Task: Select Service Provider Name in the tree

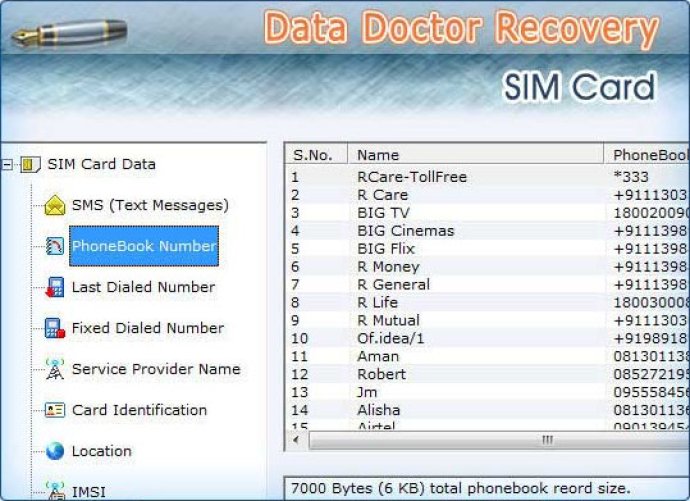Action: click(156, 369)
